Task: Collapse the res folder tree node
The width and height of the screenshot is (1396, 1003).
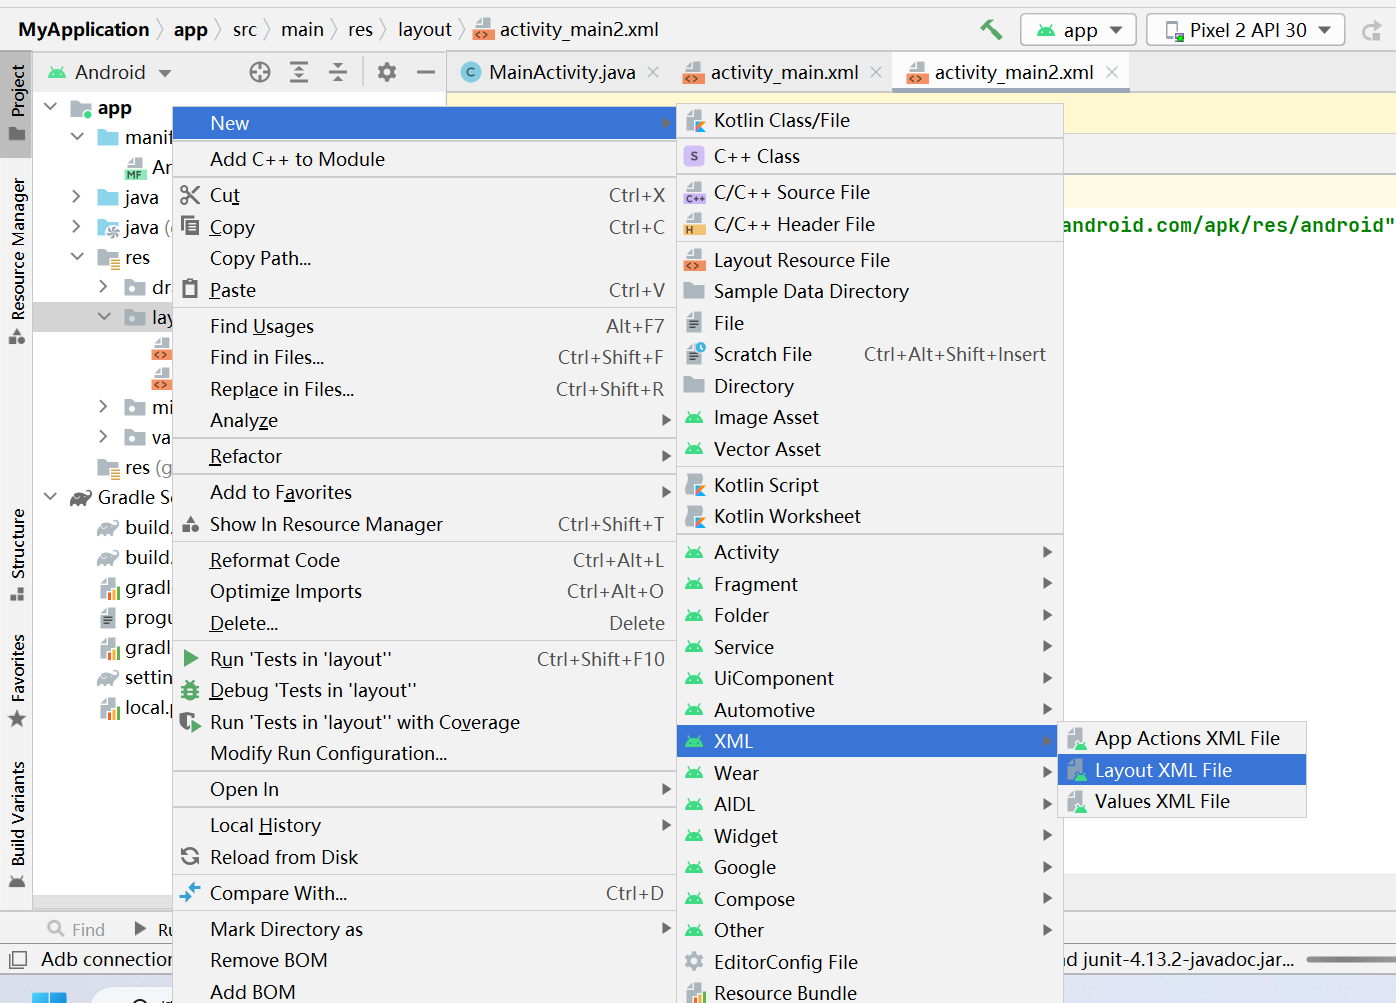Action: [77, 257]
